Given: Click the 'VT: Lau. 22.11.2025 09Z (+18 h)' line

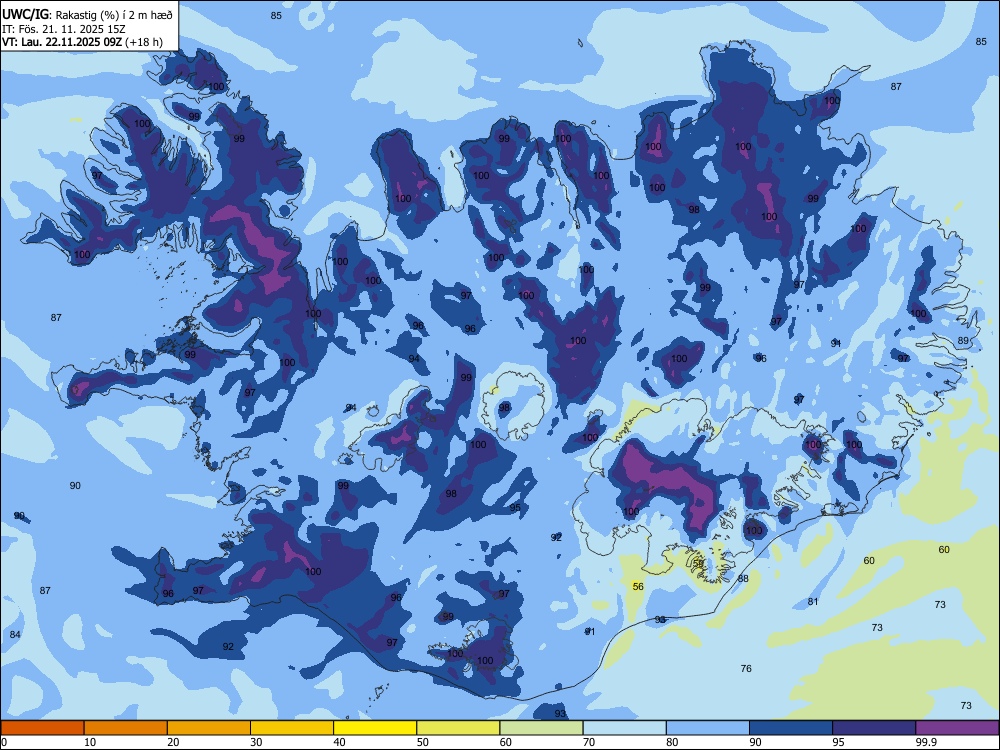Looking at the screenshot, I should [x=82, y=42].
